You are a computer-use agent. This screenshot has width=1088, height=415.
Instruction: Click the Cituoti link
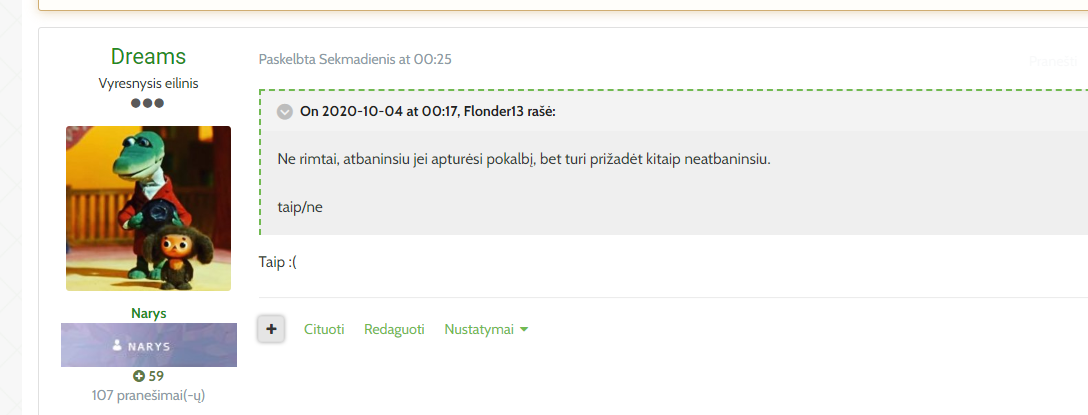click(324, 329)
